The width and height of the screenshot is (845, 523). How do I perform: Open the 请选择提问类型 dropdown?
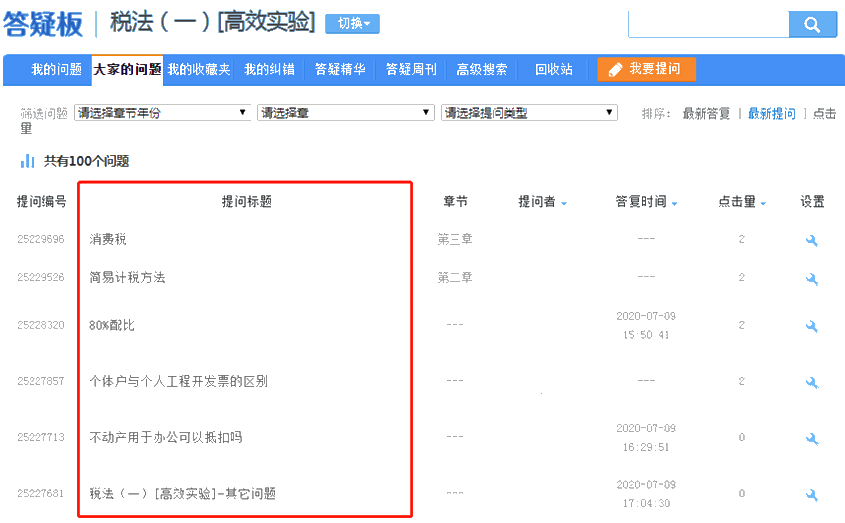pyautogui.click(x=529, y=113)
